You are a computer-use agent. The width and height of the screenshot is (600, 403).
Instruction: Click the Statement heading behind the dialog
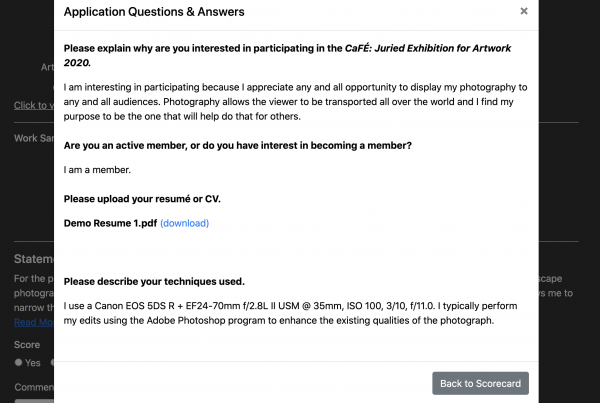(x=34, y=259)
